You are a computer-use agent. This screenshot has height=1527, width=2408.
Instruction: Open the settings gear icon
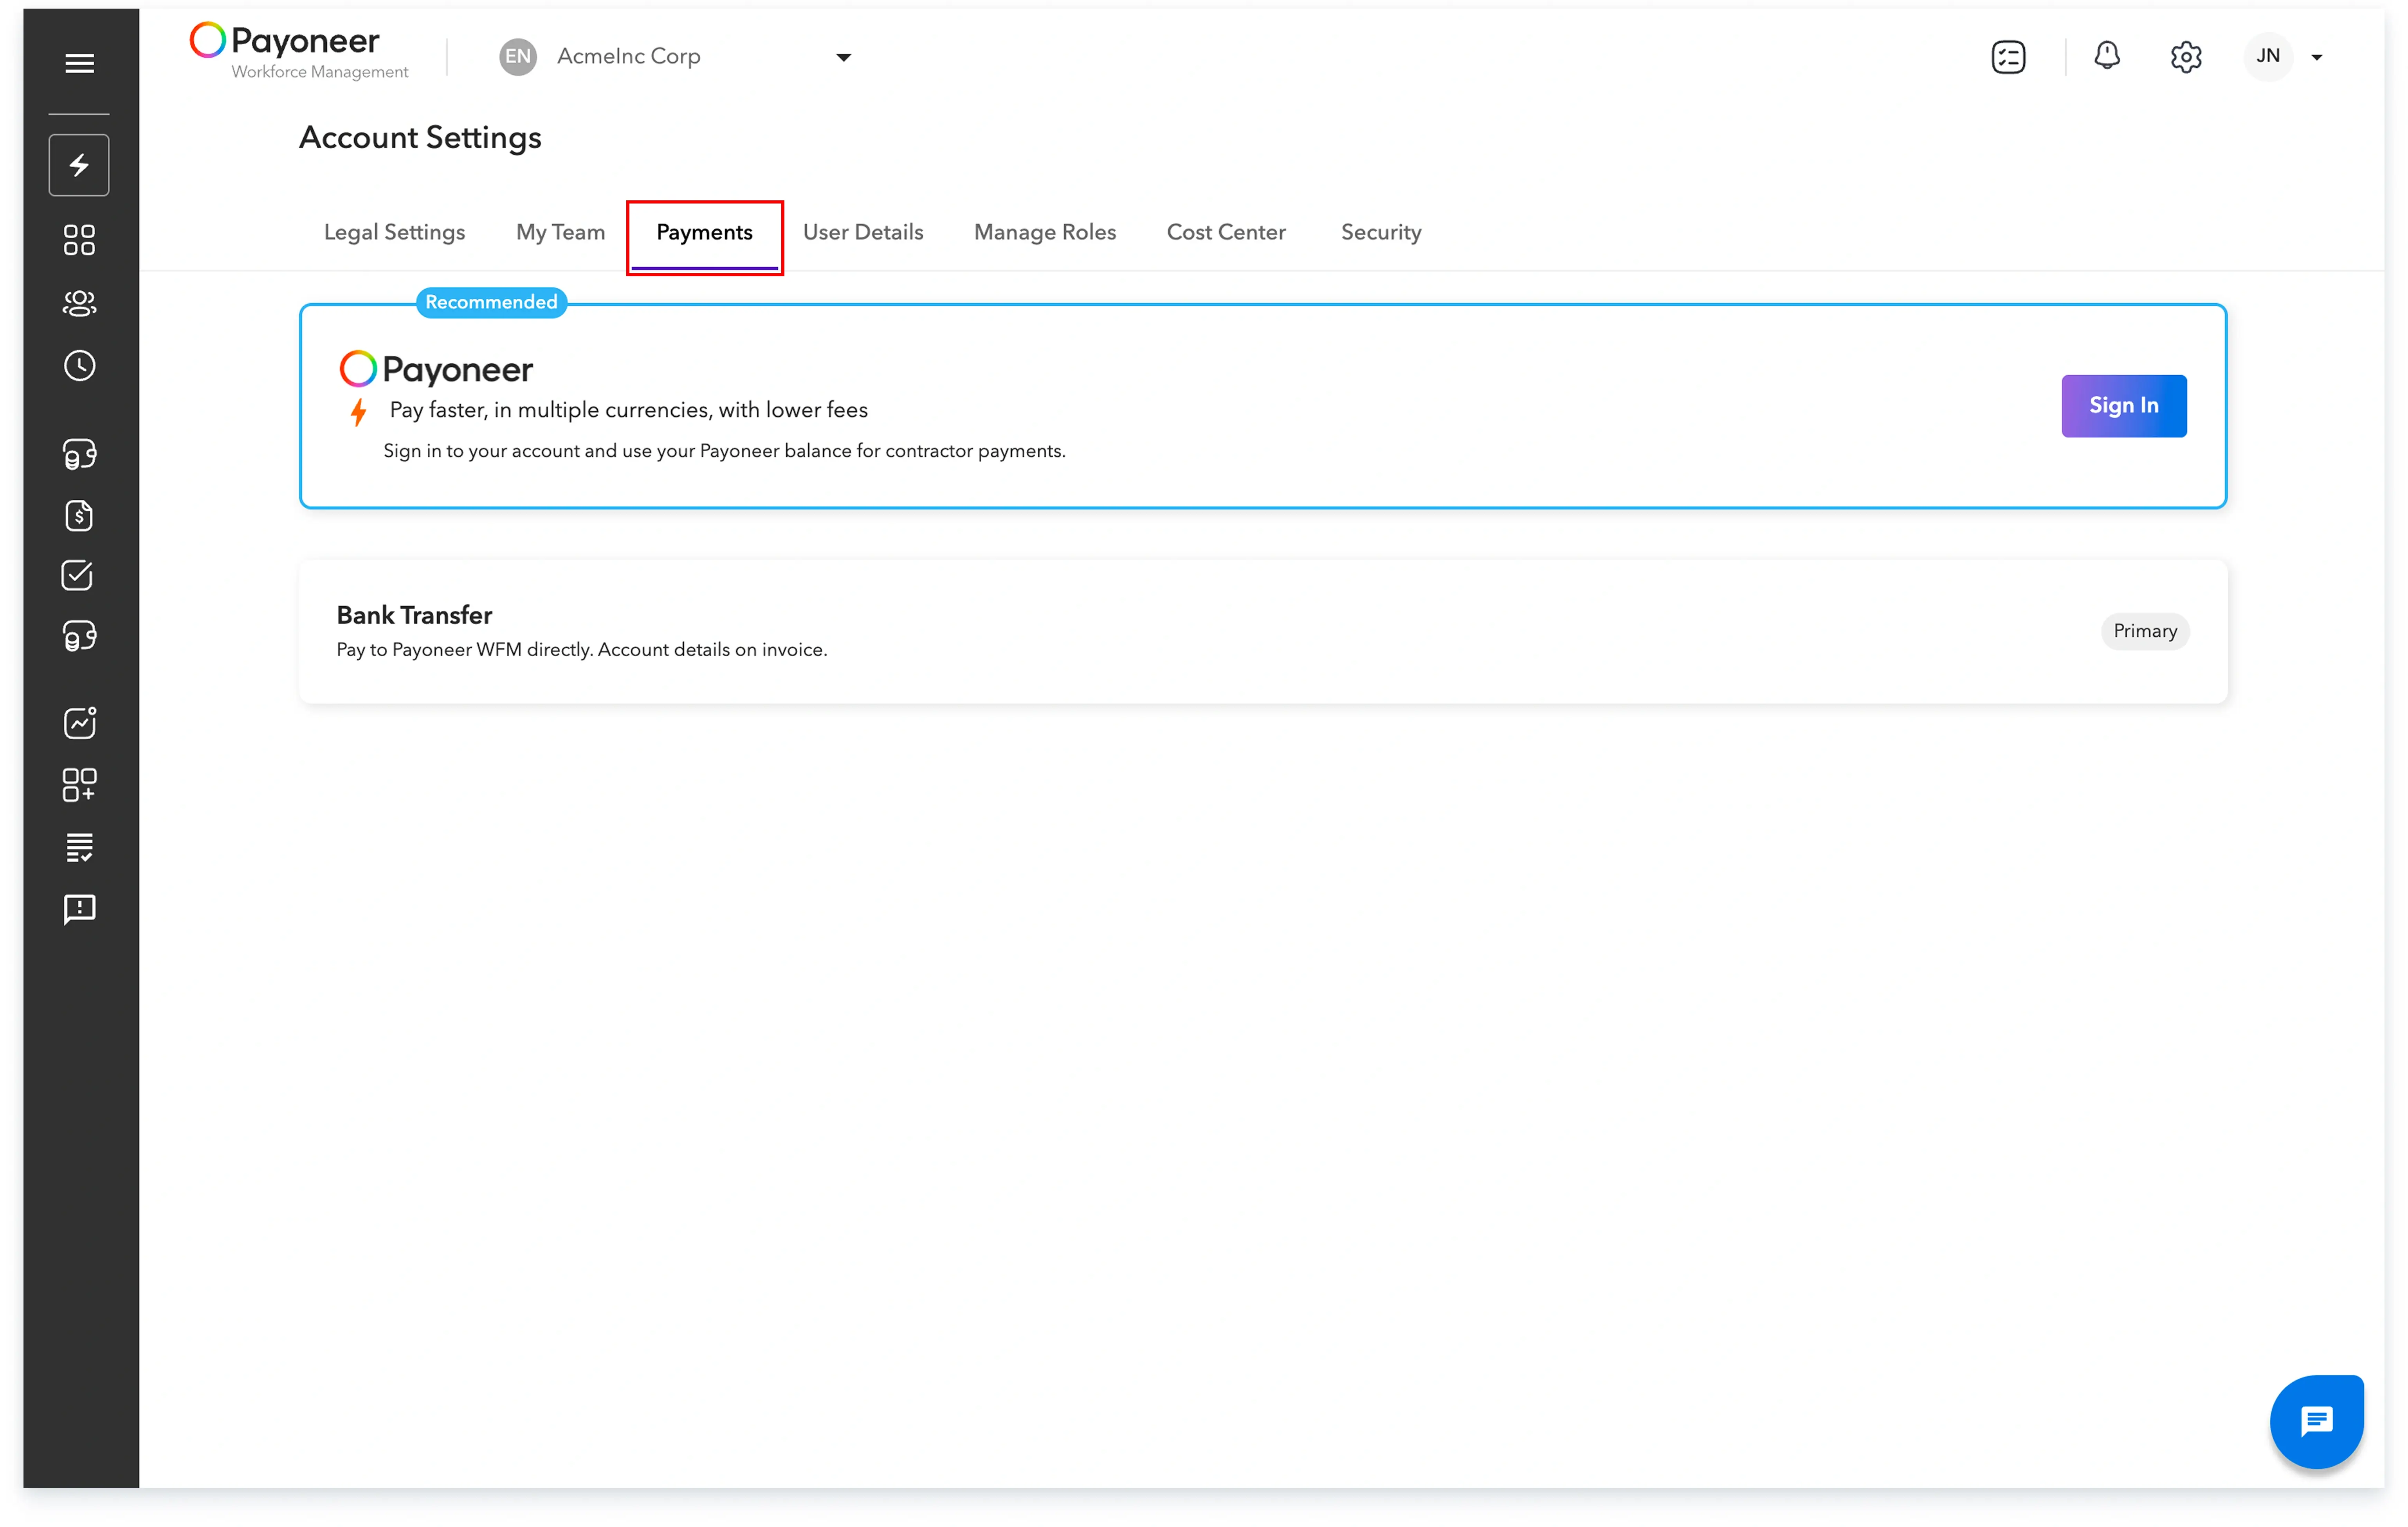(2186, 57)
